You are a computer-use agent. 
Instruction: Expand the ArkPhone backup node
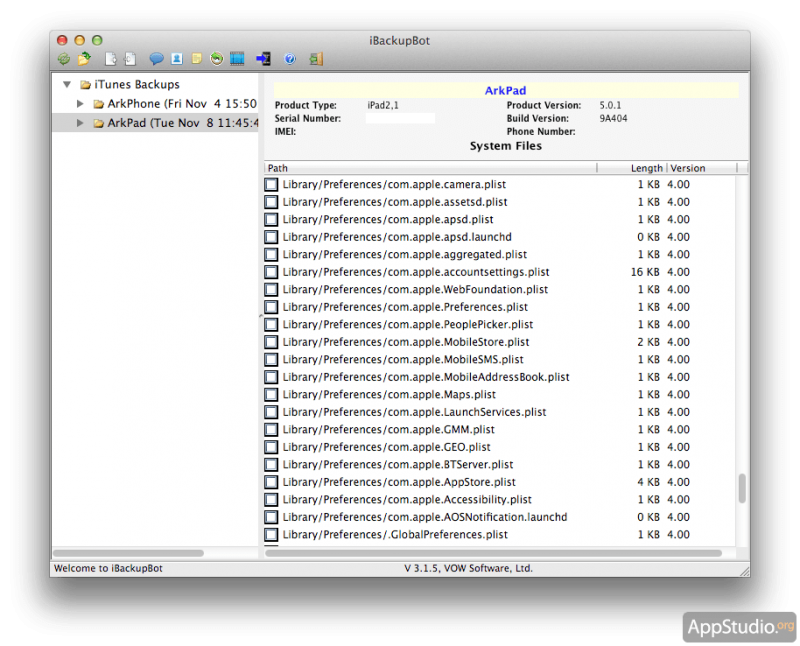[x=80, y=104]
